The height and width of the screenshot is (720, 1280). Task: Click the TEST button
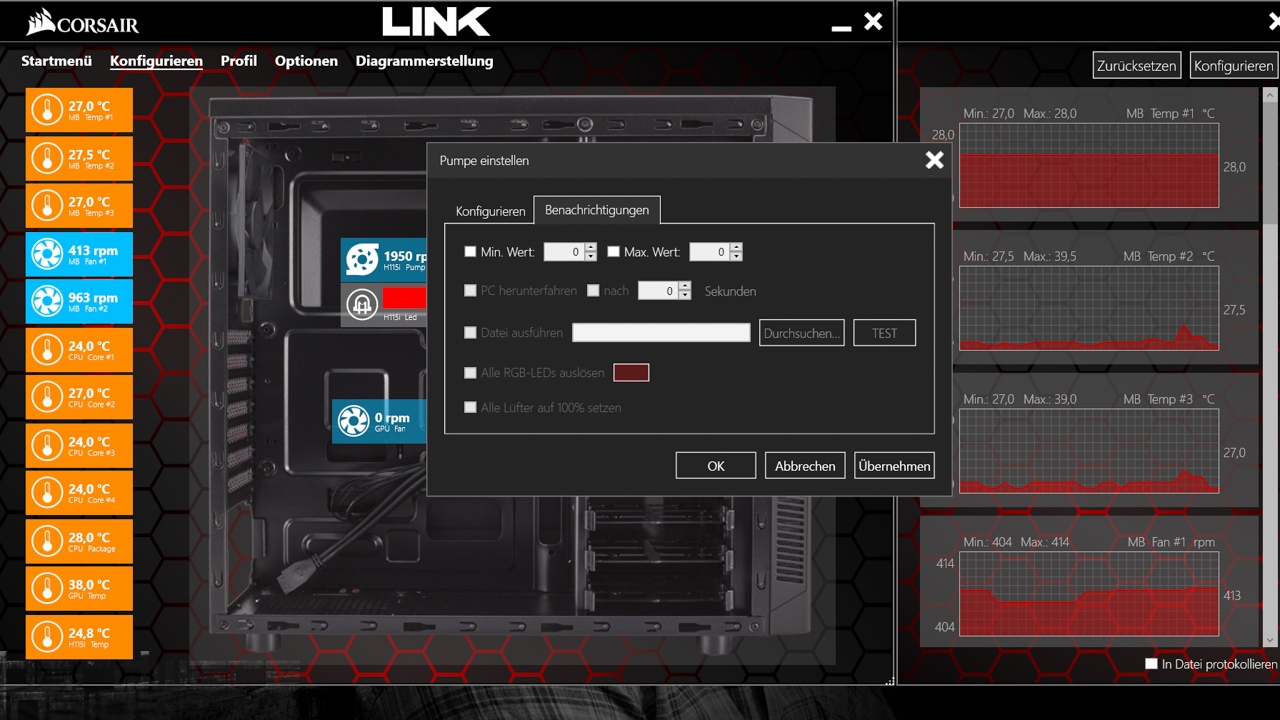pyautogui.click(x=885, y=333)
